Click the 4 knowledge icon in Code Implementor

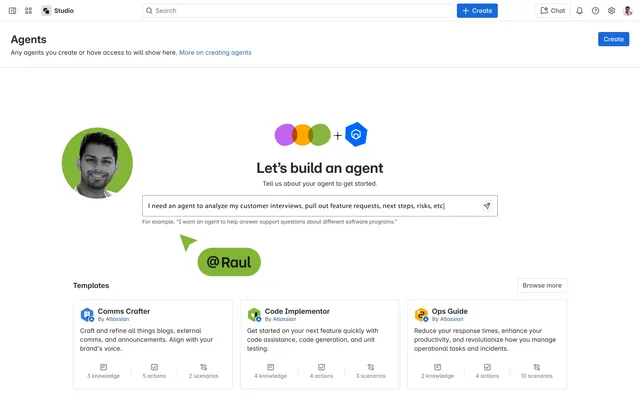(x=270, y=367)
